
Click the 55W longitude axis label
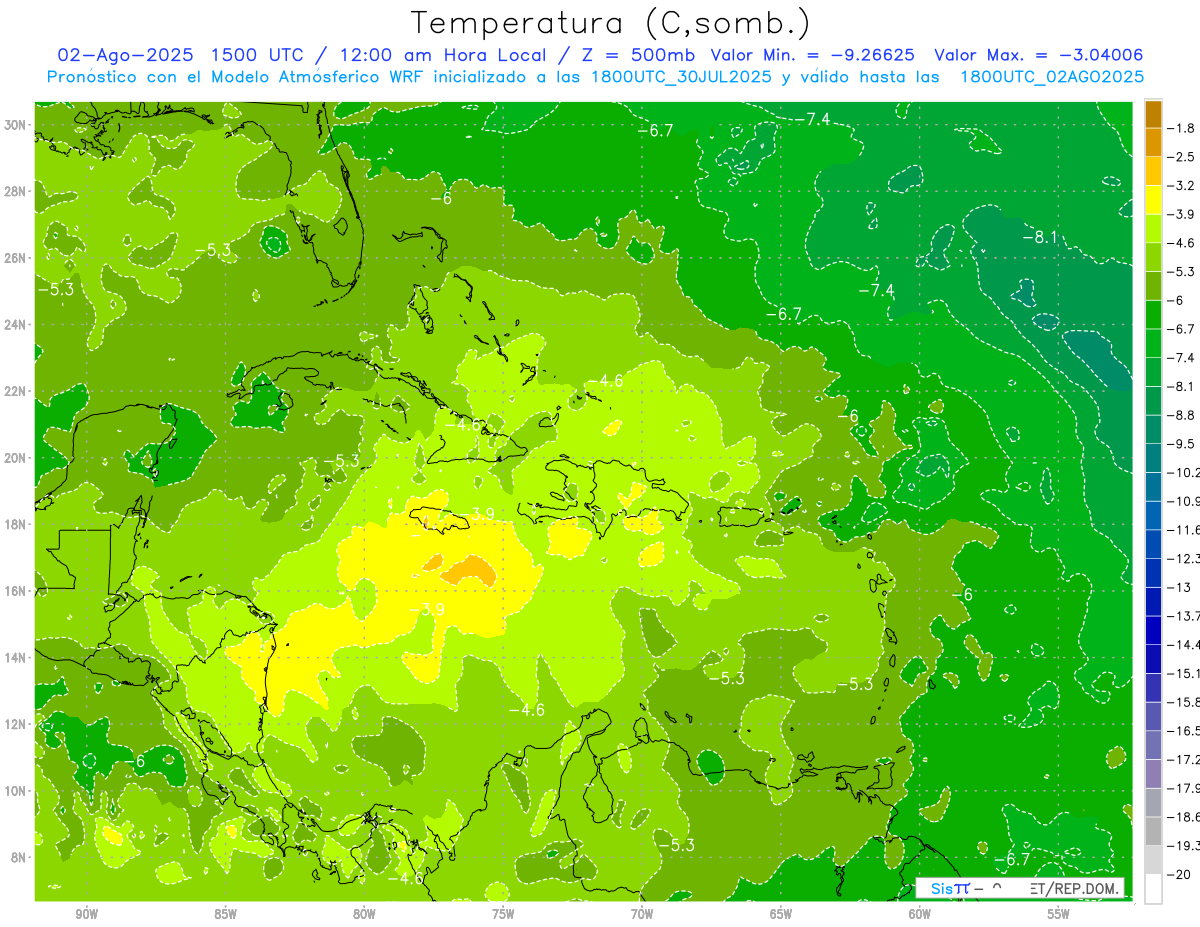(x=1059, y=914)
